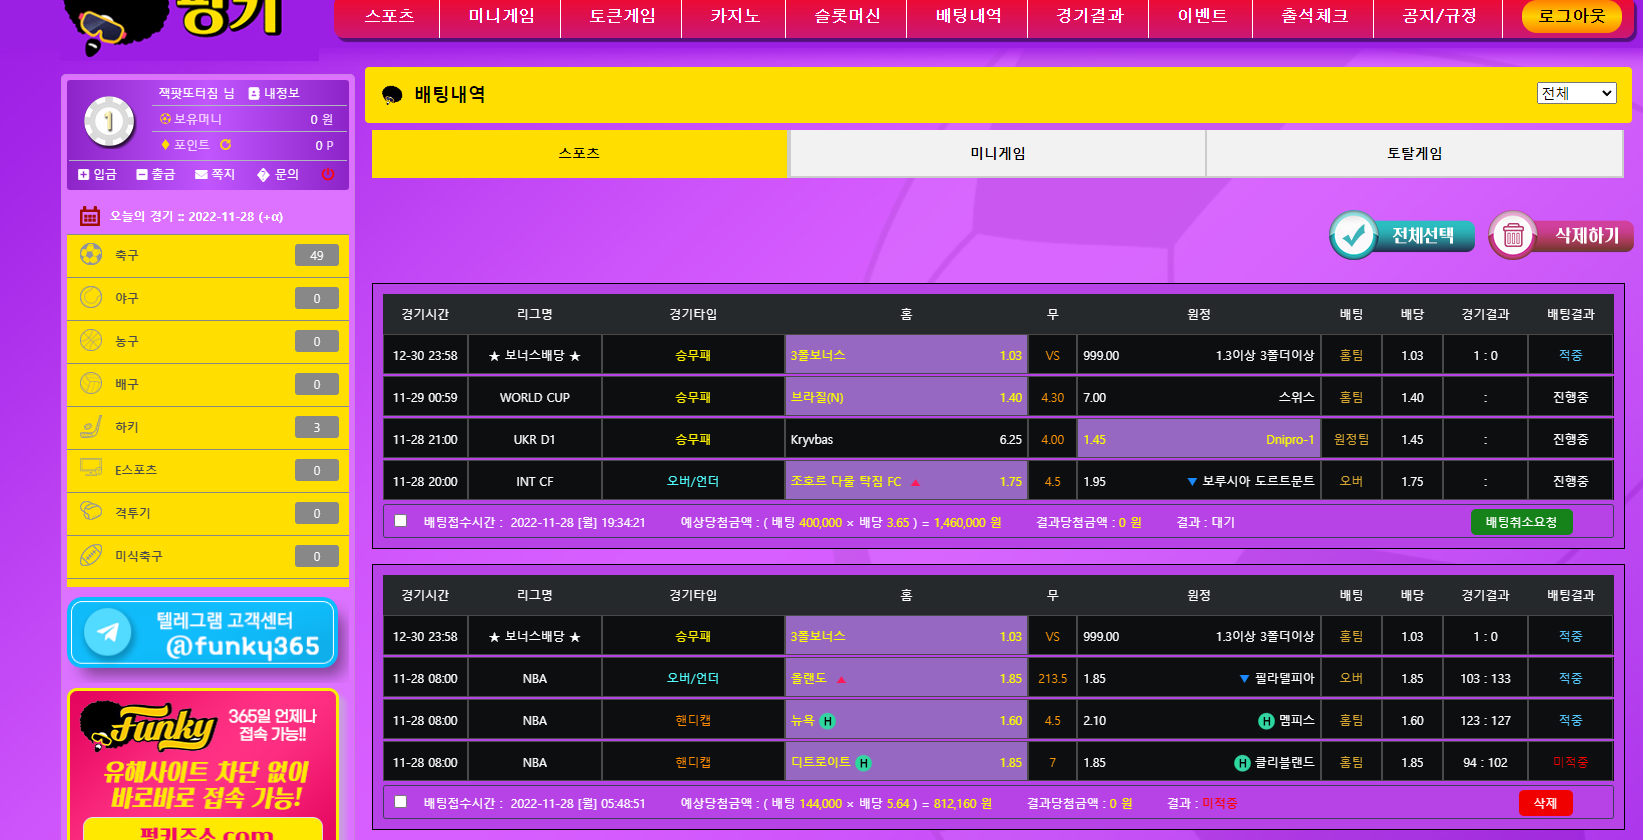This screenshot has width=1643, height=840.
Task: Switch to the 미니게임 betting tab
Action: pos(997,153)
